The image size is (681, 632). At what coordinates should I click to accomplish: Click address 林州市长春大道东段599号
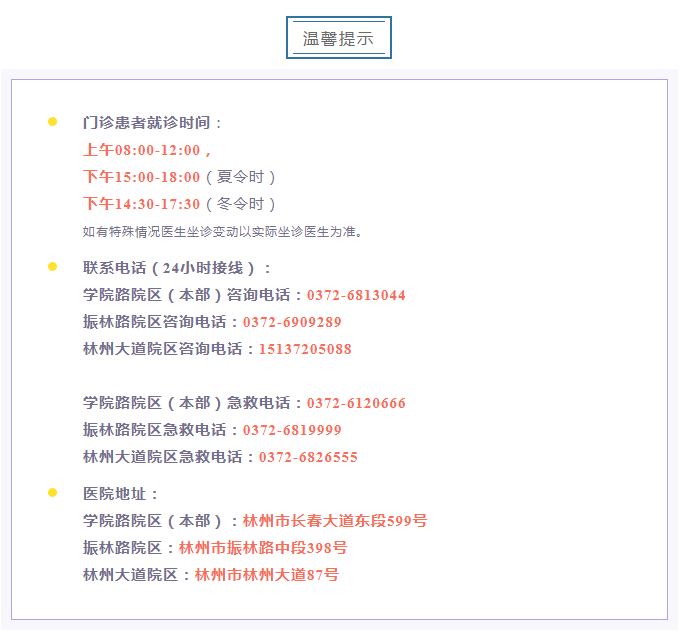coord(335,521)
